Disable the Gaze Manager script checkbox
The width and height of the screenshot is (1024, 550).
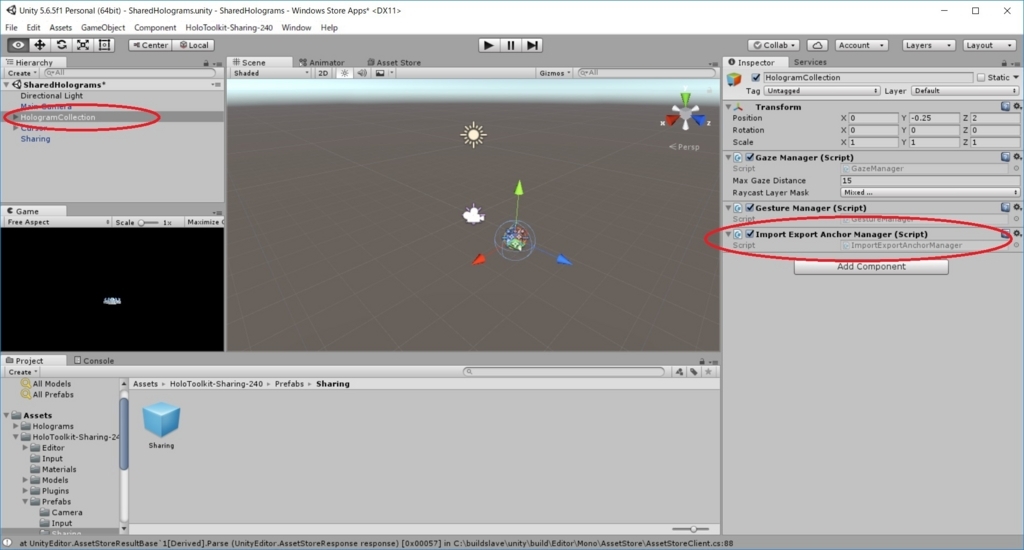(x=750, y=157)
